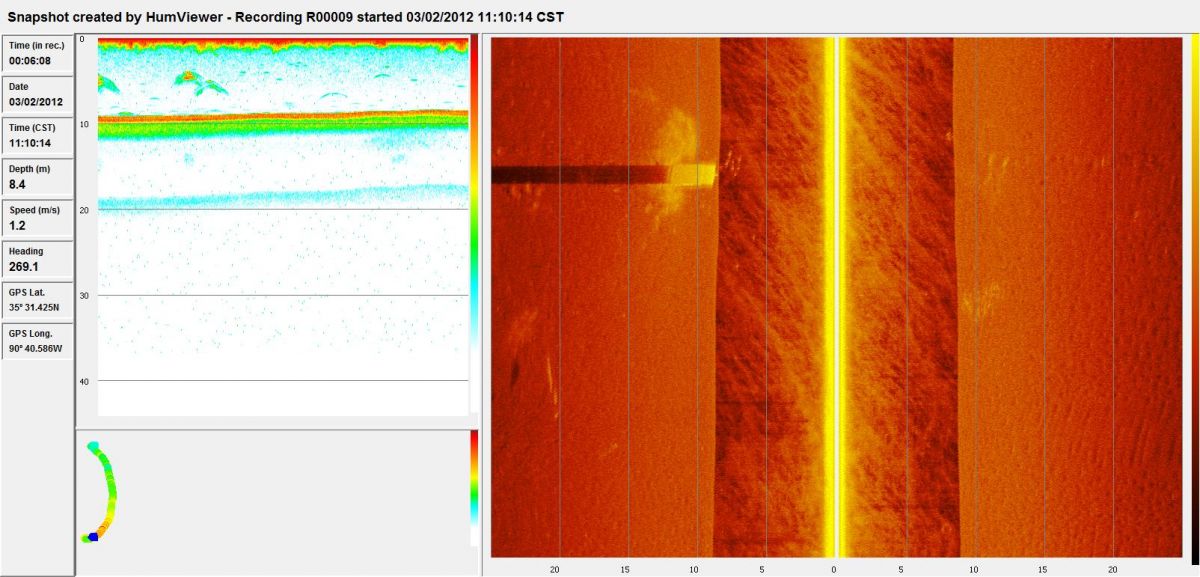Screen dimensions: 1200x577
Task: Click the color scale bar beside the track map
Action: click(x=475, y=488)
